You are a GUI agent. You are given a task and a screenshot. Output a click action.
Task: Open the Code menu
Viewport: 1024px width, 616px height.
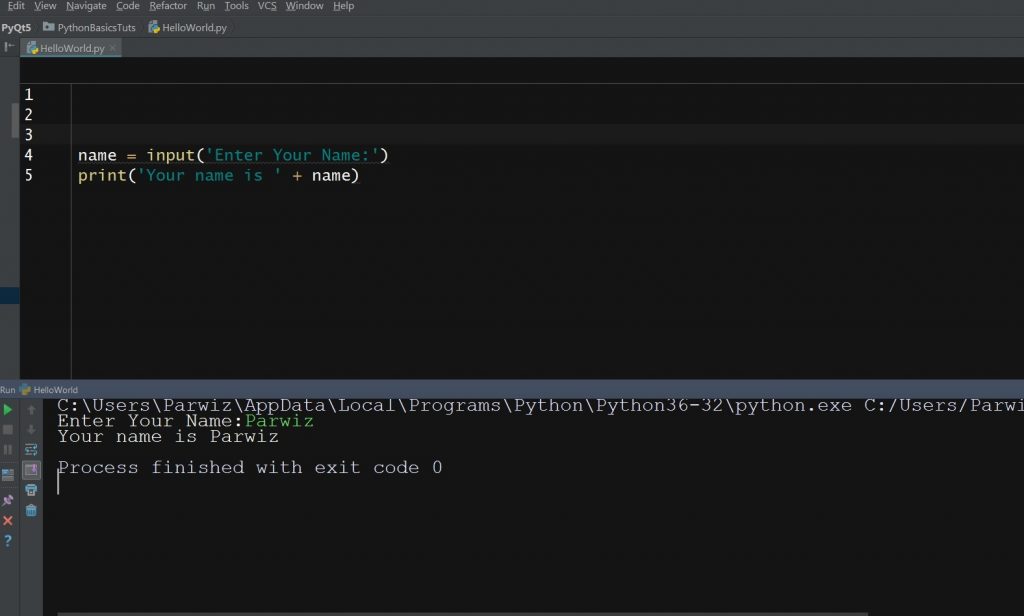tap(128, 6)
